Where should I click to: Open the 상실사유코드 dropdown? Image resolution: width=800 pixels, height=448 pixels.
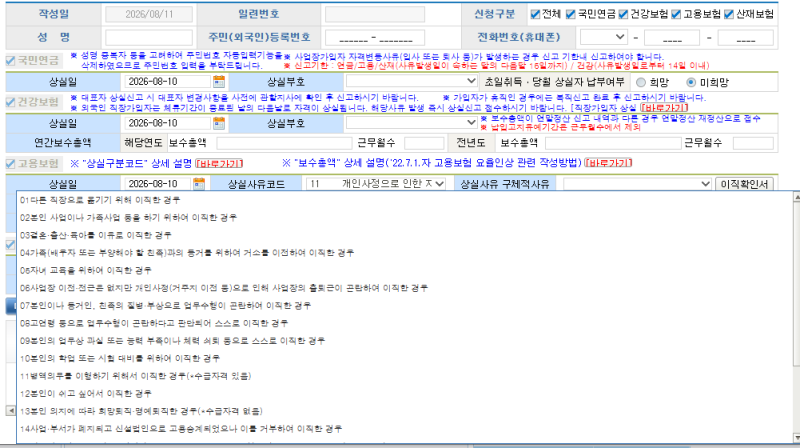(376, 184)
